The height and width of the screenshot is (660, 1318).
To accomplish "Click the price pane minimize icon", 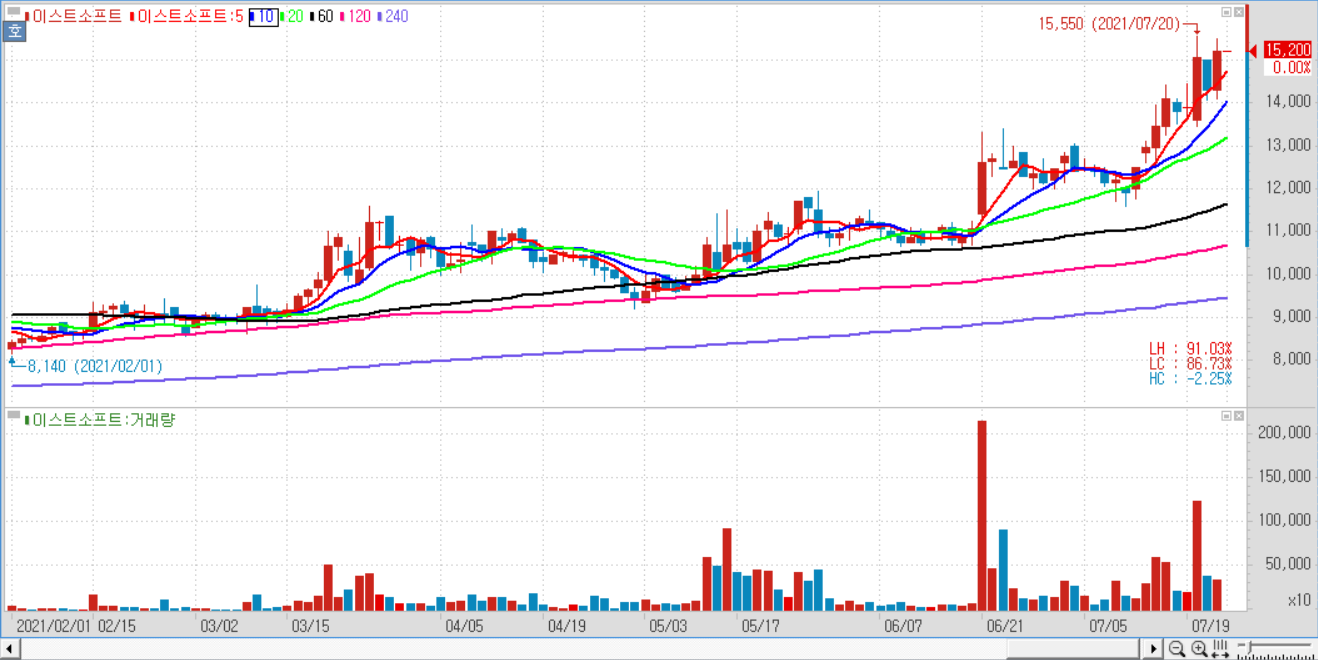I will [1226, 13].
